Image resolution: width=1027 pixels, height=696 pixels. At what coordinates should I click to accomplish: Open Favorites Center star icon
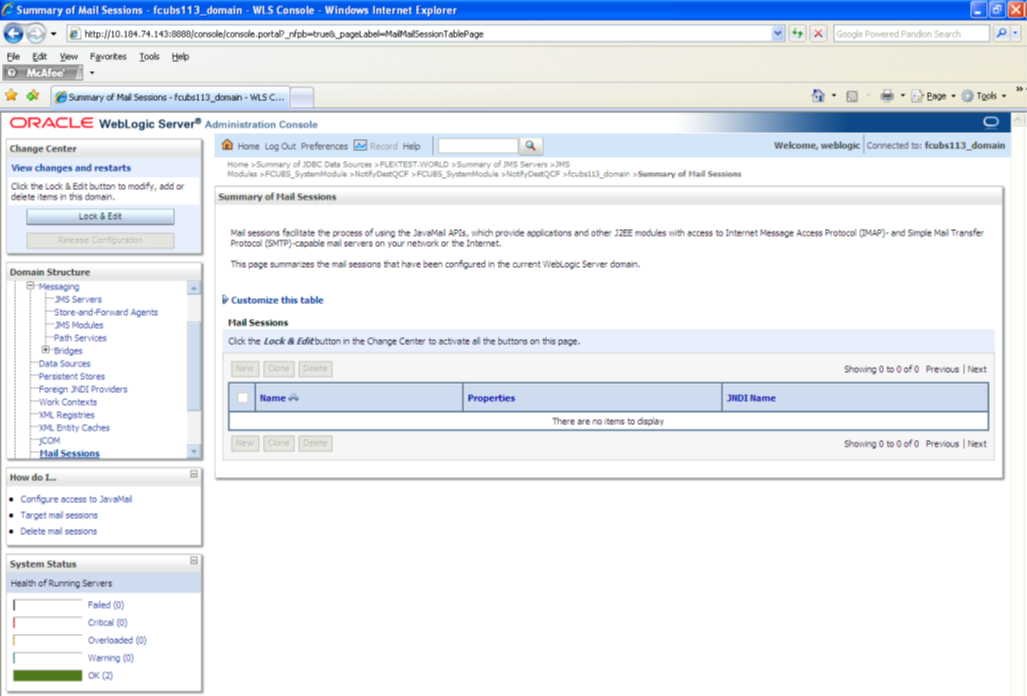tap(11, 96)
